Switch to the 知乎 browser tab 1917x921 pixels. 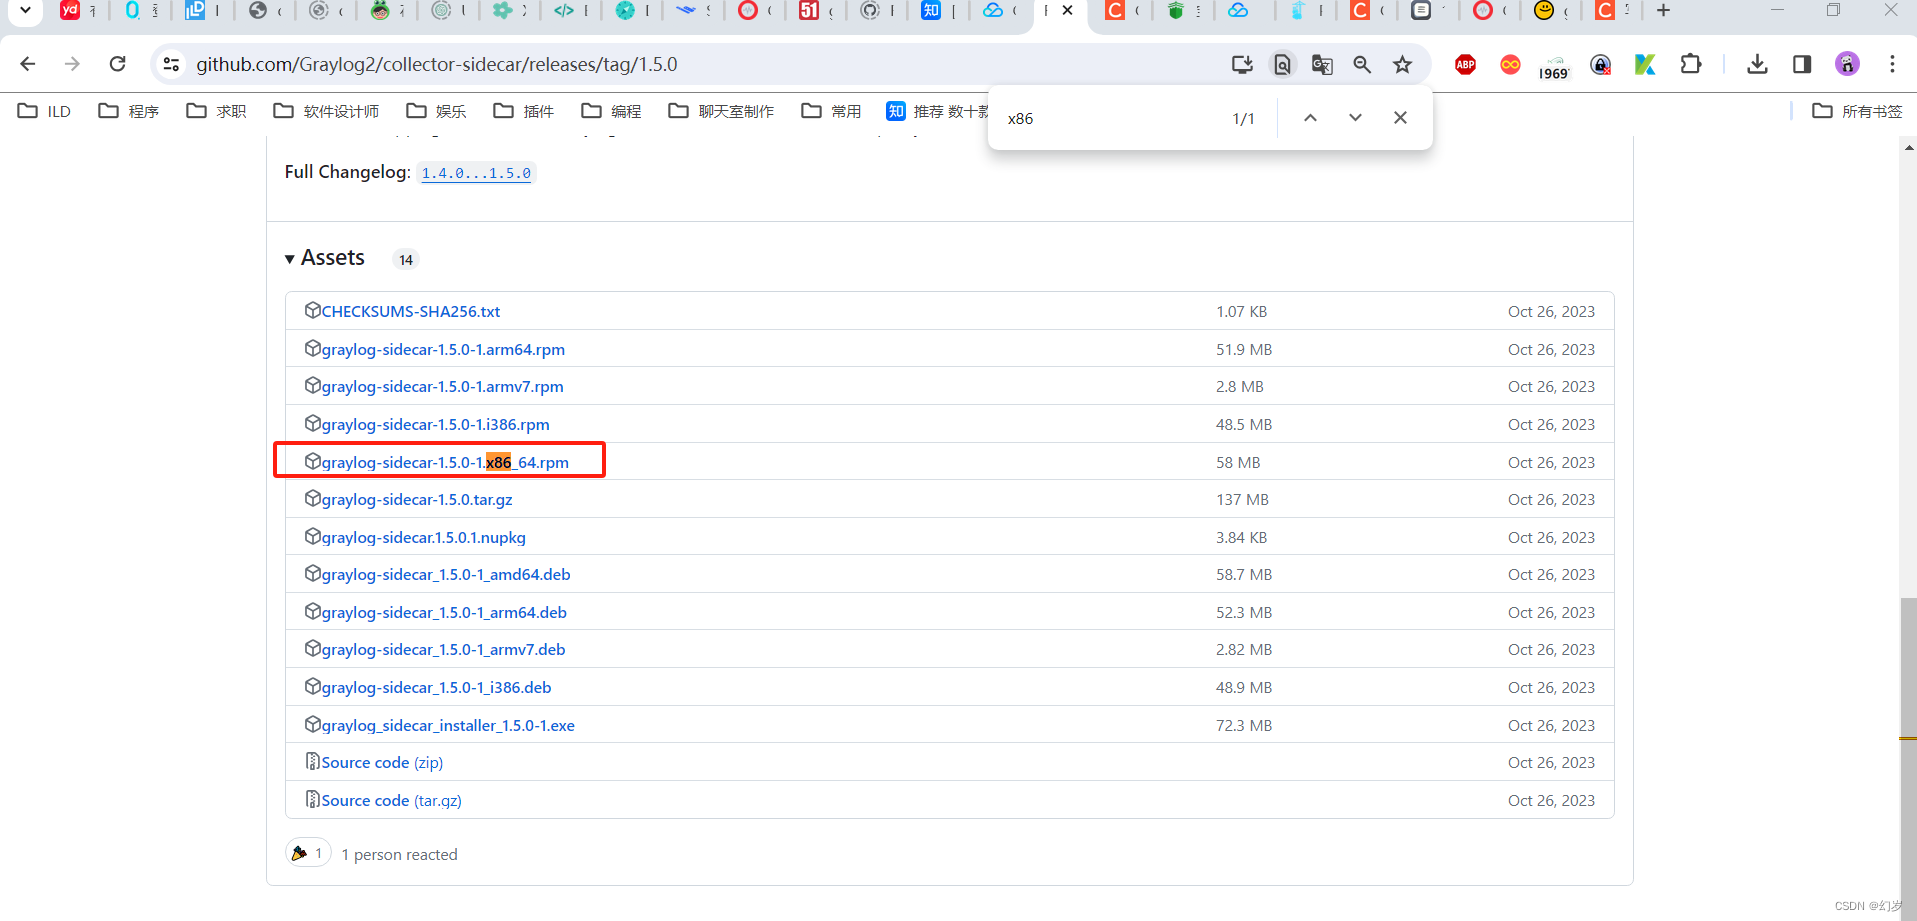coord(936,12)
